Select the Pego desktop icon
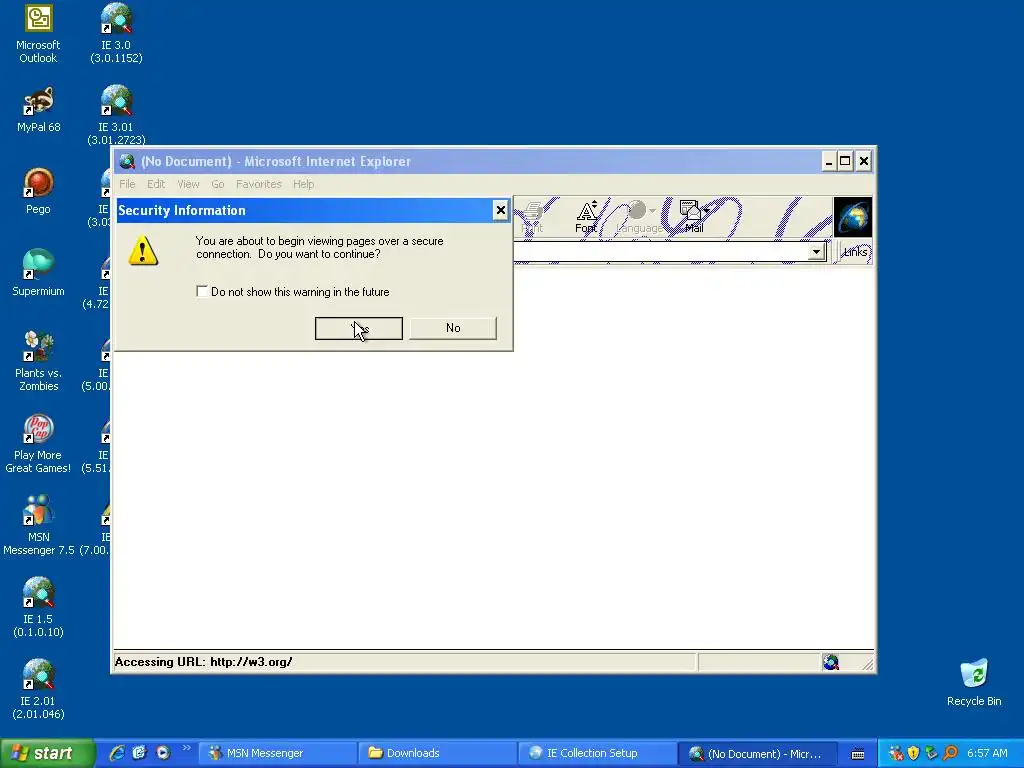The width and height of the screenshot is (1024, 768). 38,191
